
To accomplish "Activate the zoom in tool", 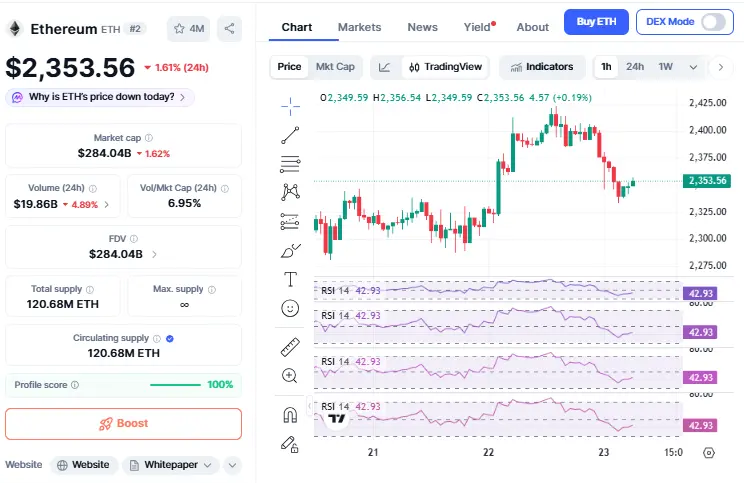I will click(x=291, y=376).
